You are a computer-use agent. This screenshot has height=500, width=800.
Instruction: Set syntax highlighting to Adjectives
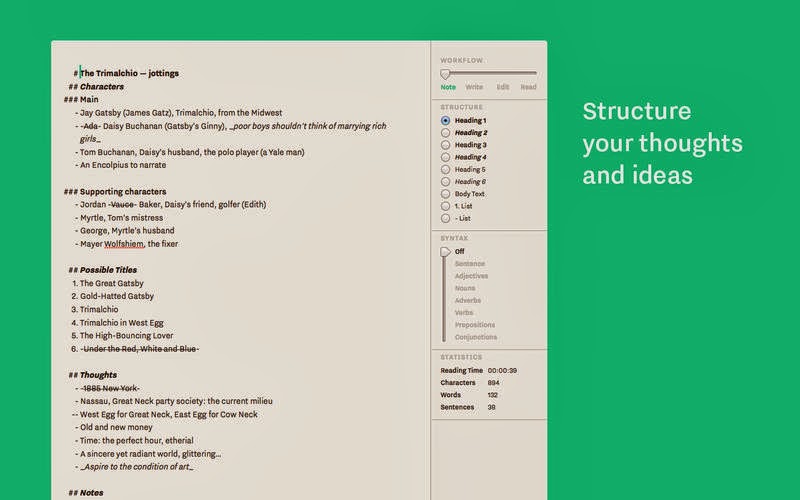(471, 276)
